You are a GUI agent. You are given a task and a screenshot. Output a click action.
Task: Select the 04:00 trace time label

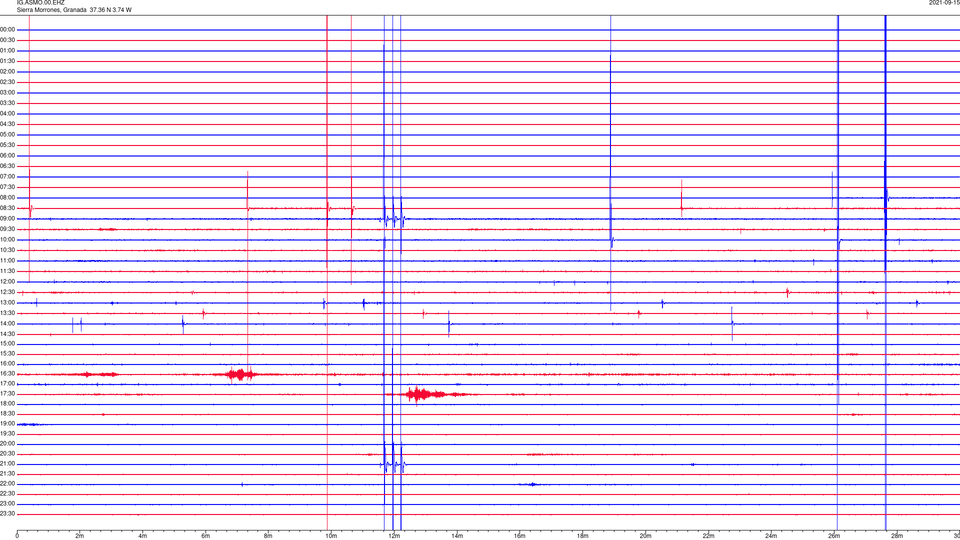tap(8, 113)
